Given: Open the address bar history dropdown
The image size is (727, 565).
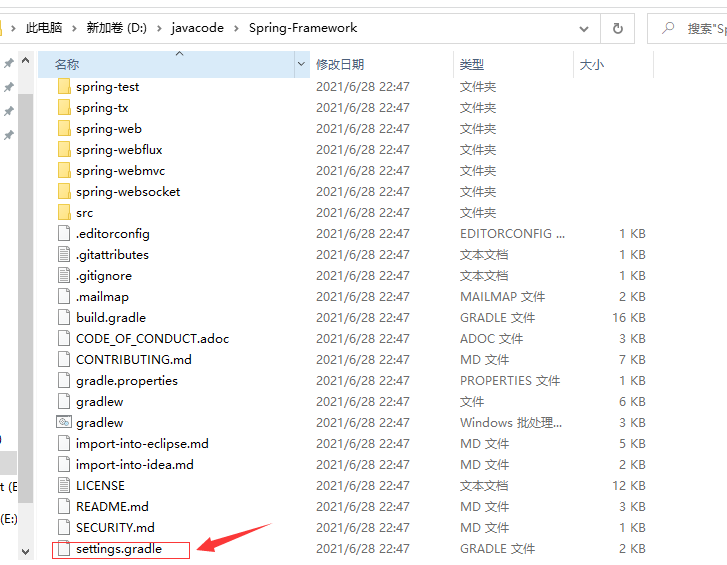Looking at the screenshot, I should (x=584, y=29).
